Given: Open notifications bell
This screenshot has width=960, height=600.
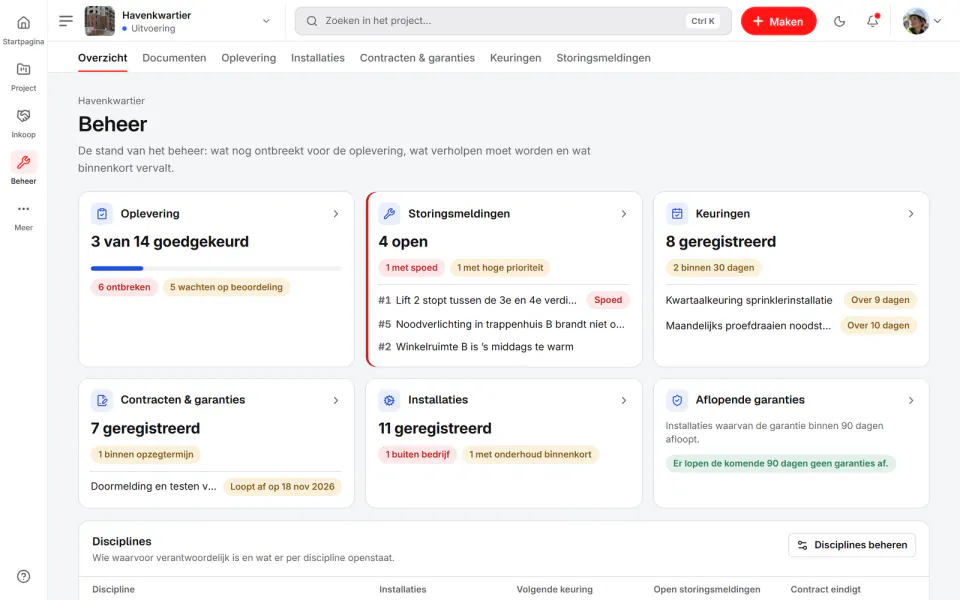Looking at the screenshot, I should [x=872, y=21].
